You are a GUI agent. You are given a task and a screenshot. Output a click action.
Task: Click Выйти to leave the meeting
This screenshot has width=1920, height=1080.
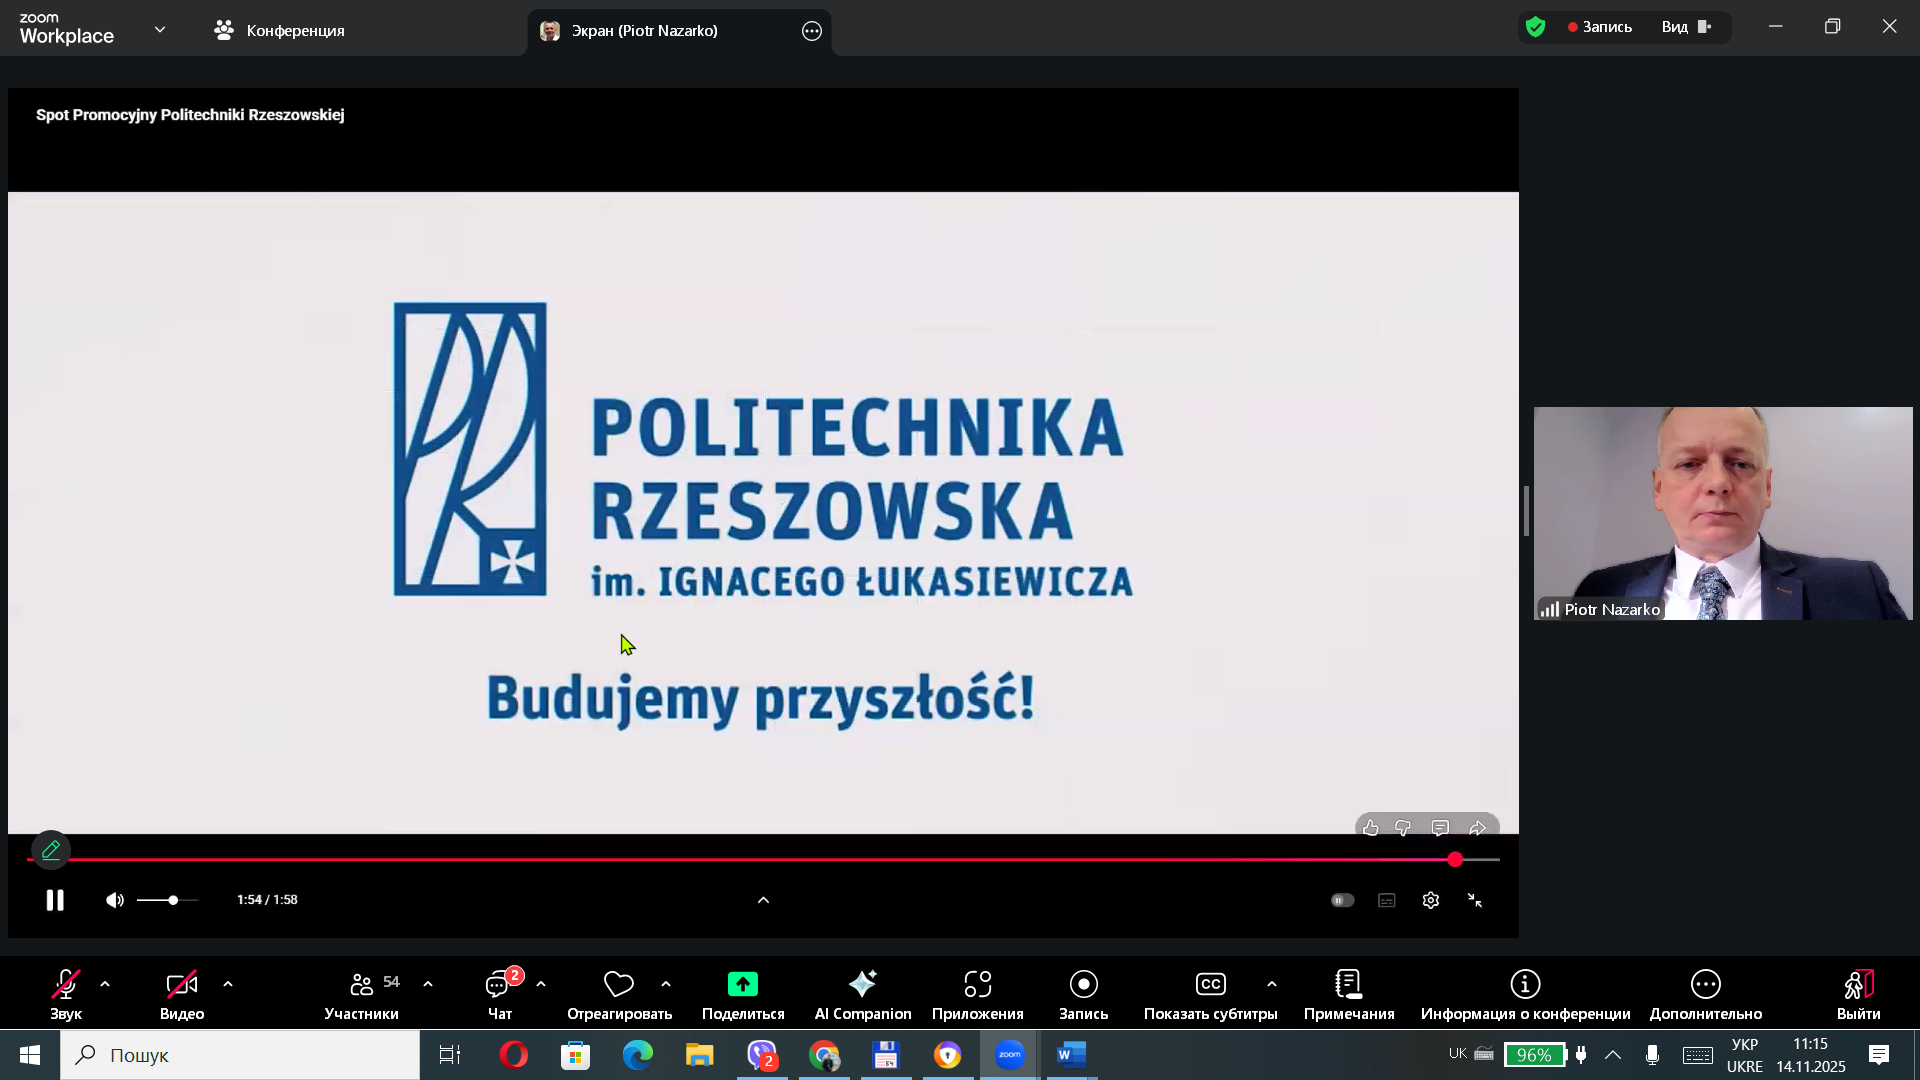click(1857, 994)
